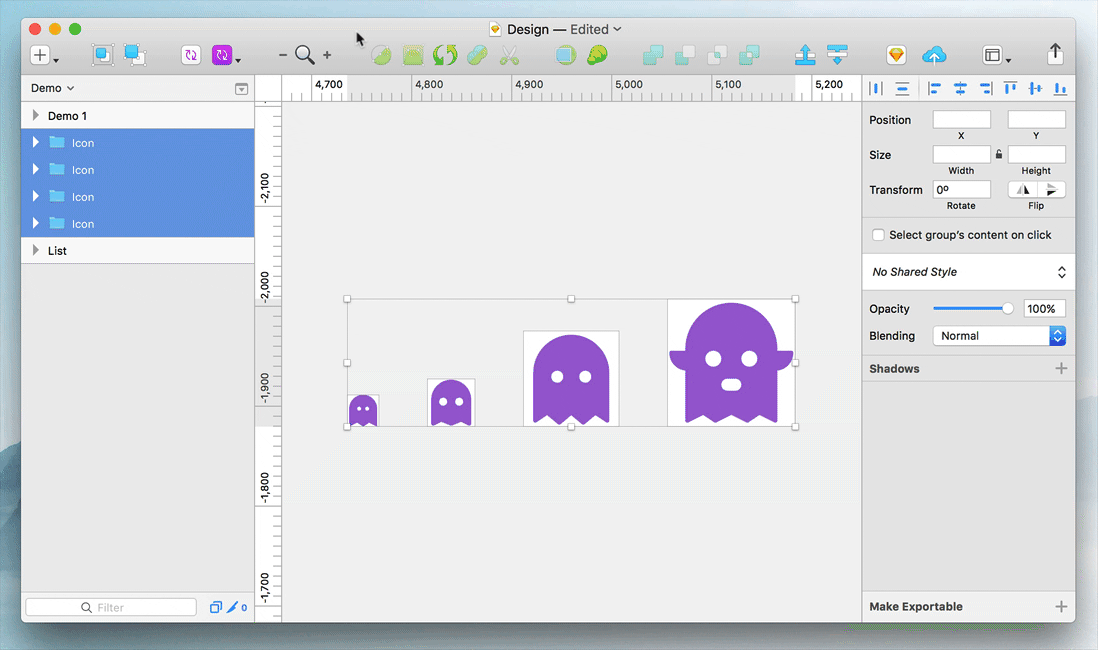Align layers to the top edge
This screenshot has width=1098, height=650.
(1010, 88)
